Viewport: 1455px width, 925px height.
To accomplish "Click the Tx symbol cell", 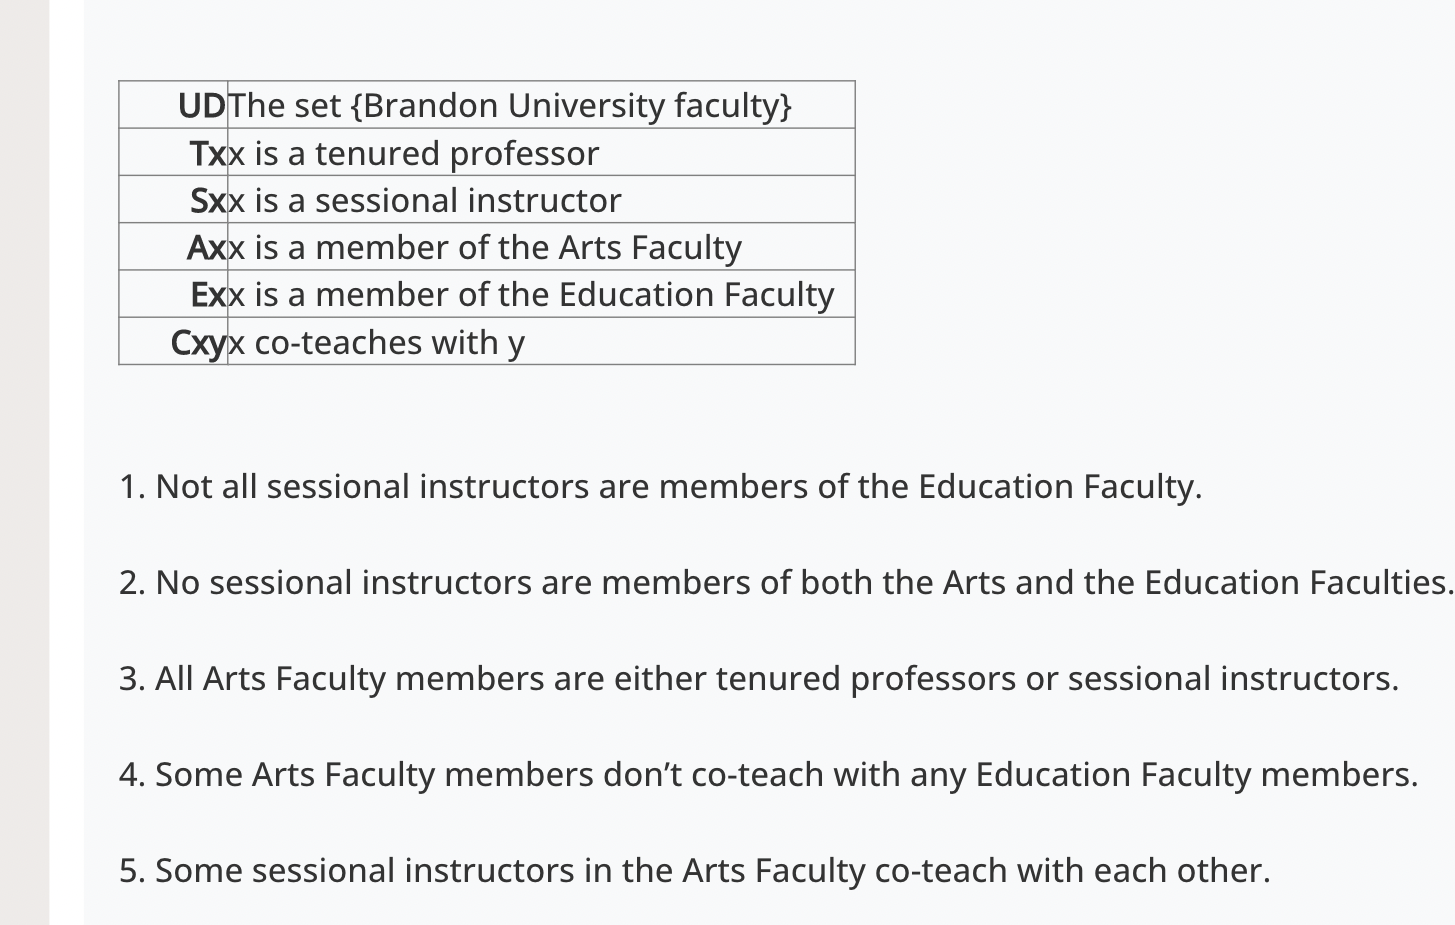I will (173, 153).
